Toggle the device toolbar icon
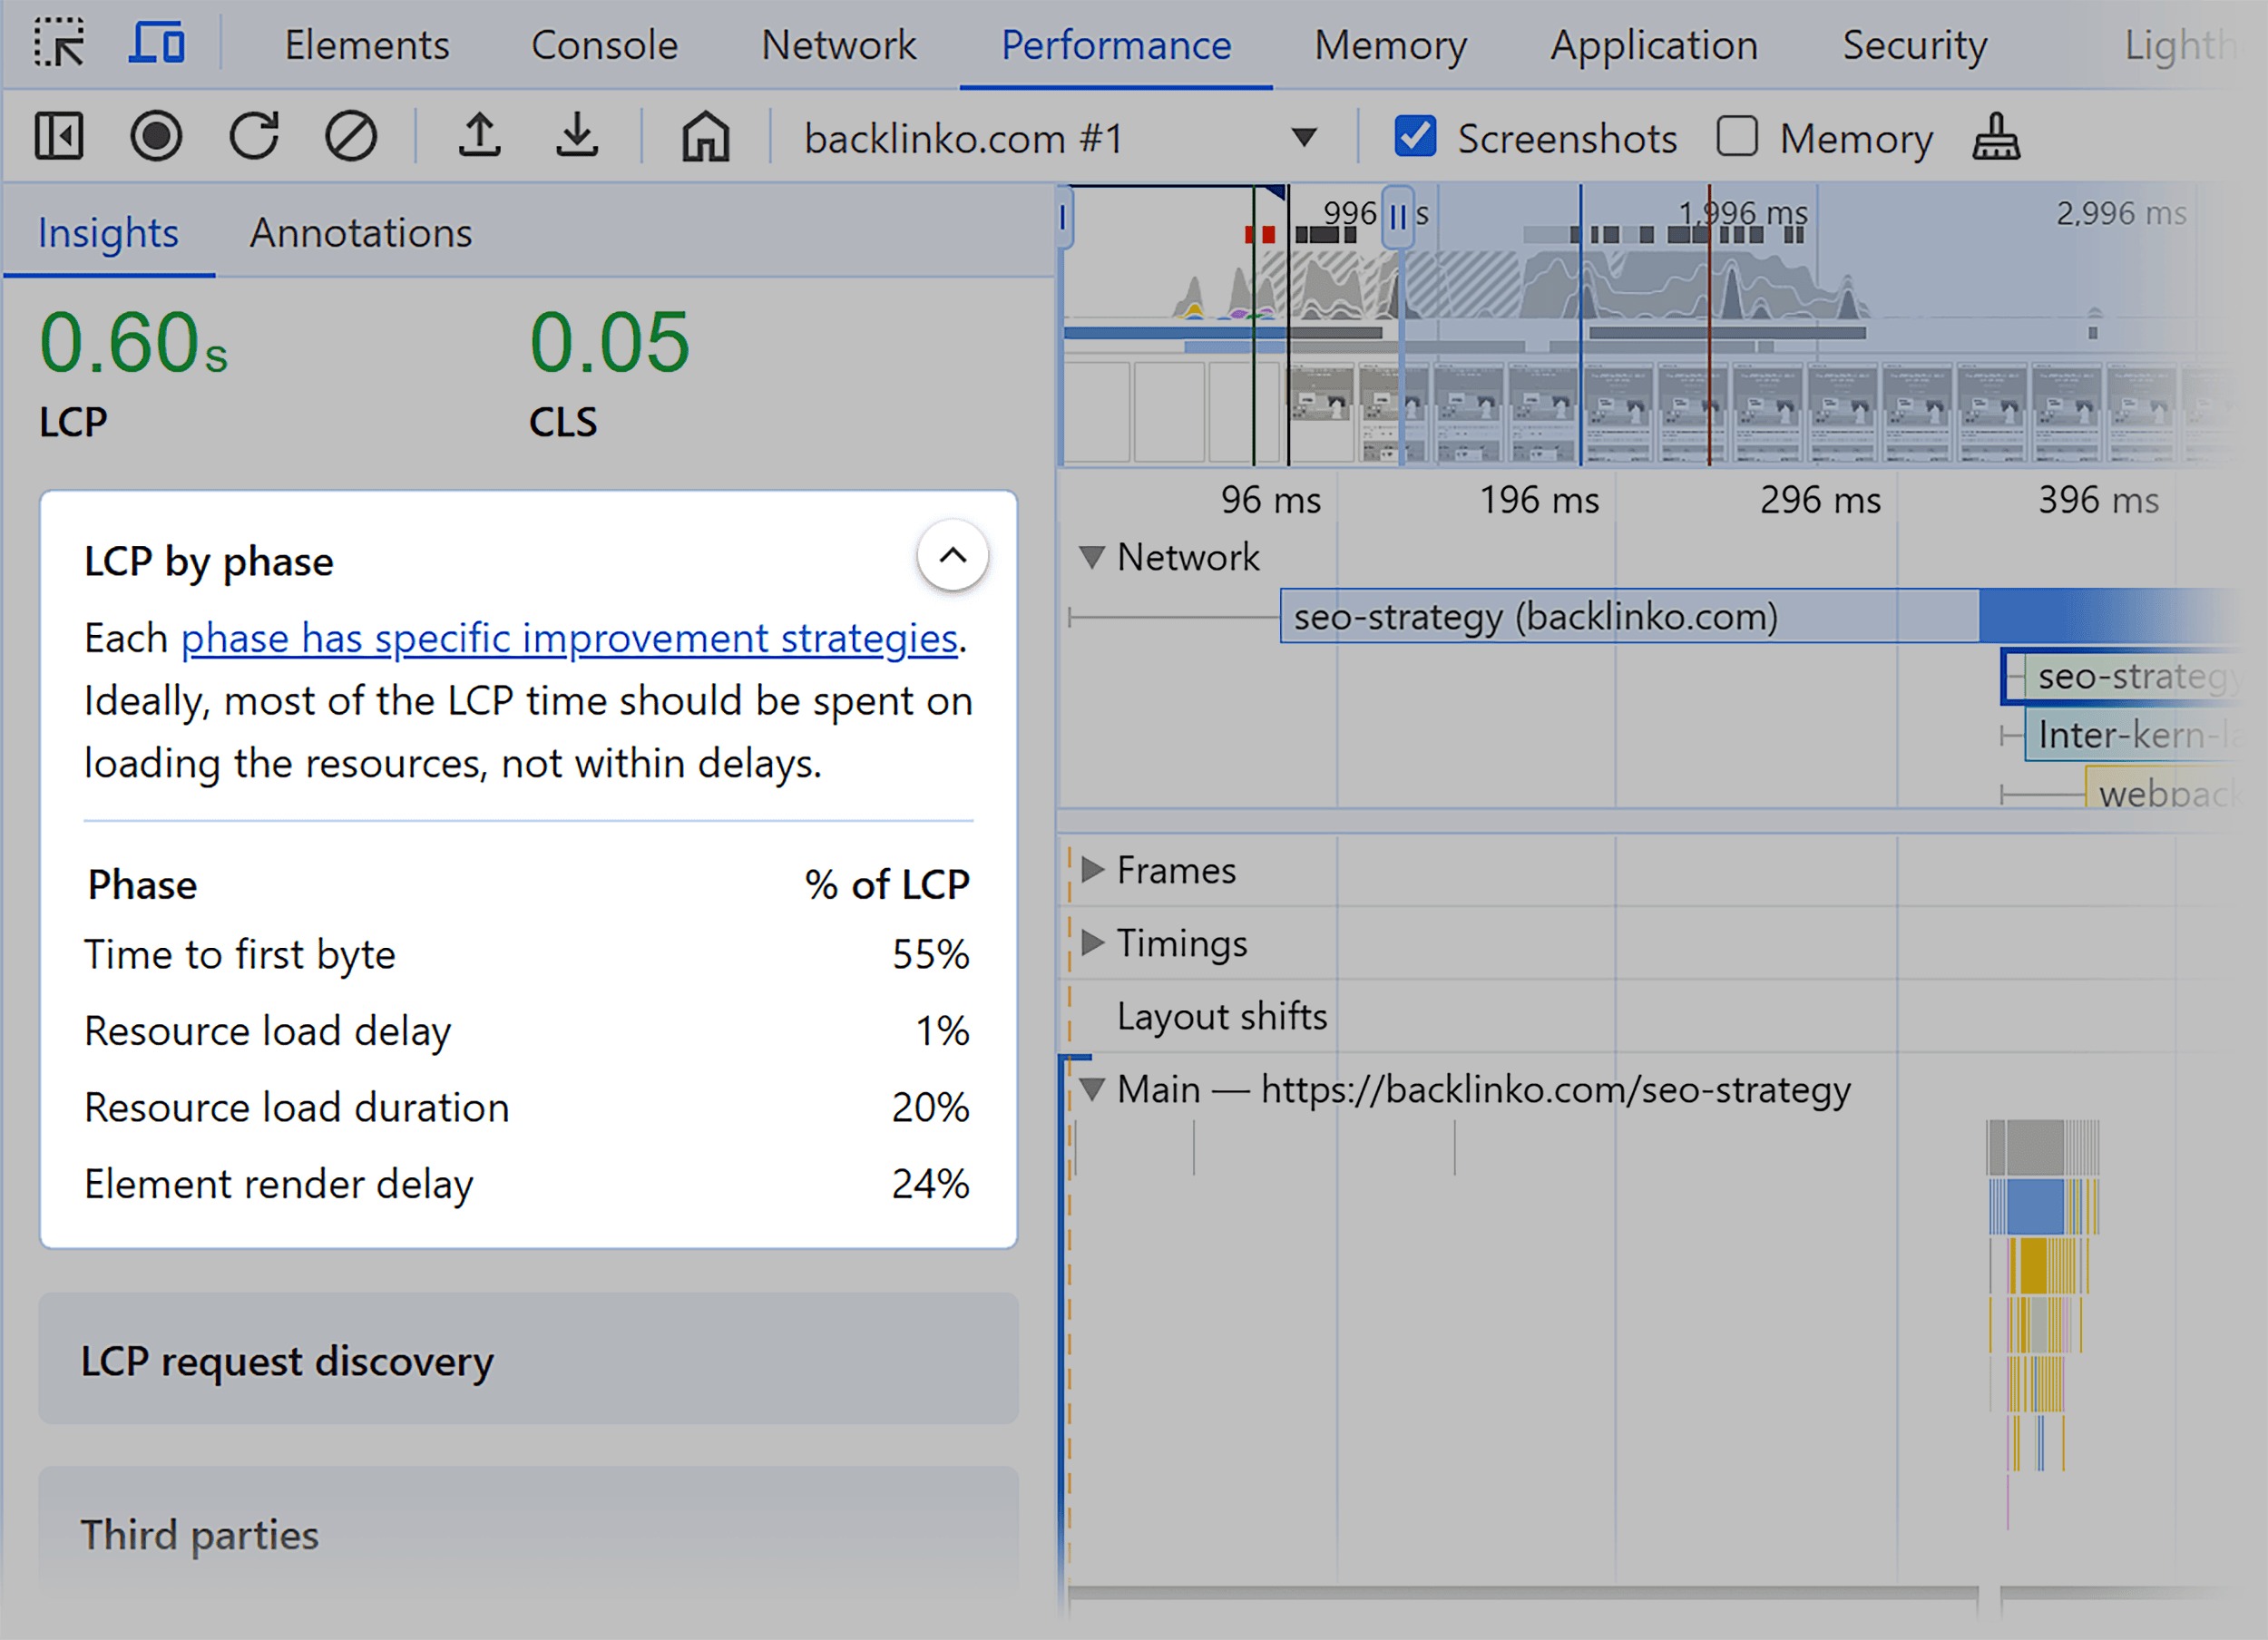Viewport: 2268px width, 1640px height. (157, 44)
